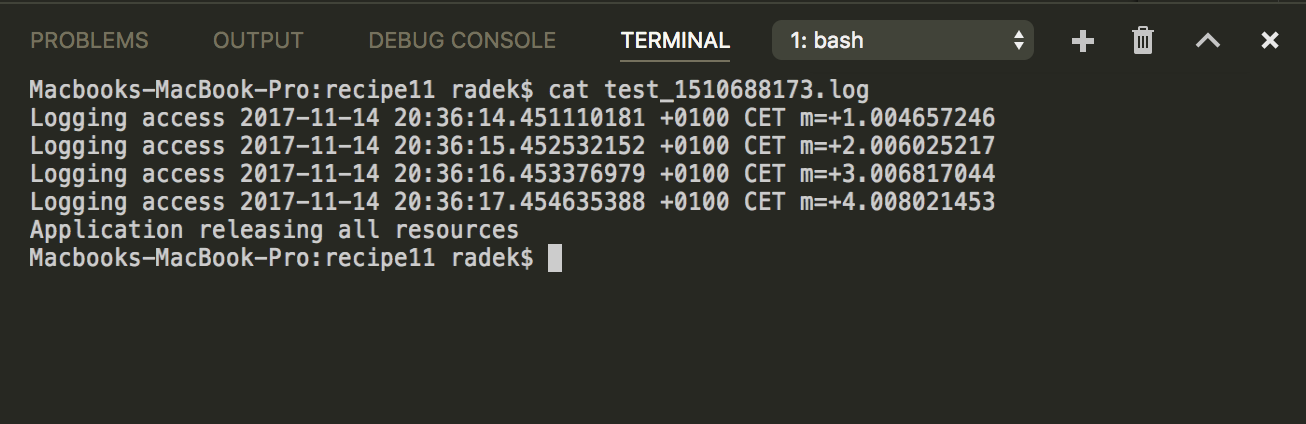Open the DEBUG CONSOLE tab

point(462,41)
